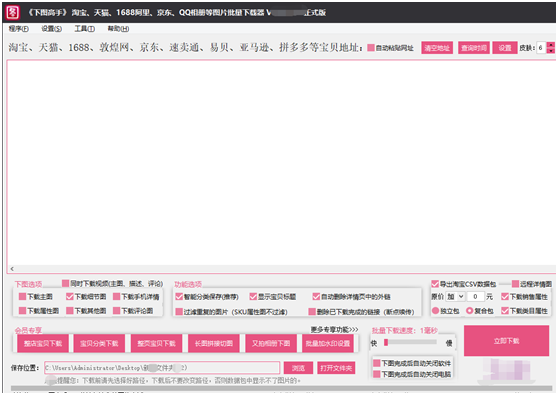
Task: Click the 批量加水印设置 button
Action: [x=328, y=343]
